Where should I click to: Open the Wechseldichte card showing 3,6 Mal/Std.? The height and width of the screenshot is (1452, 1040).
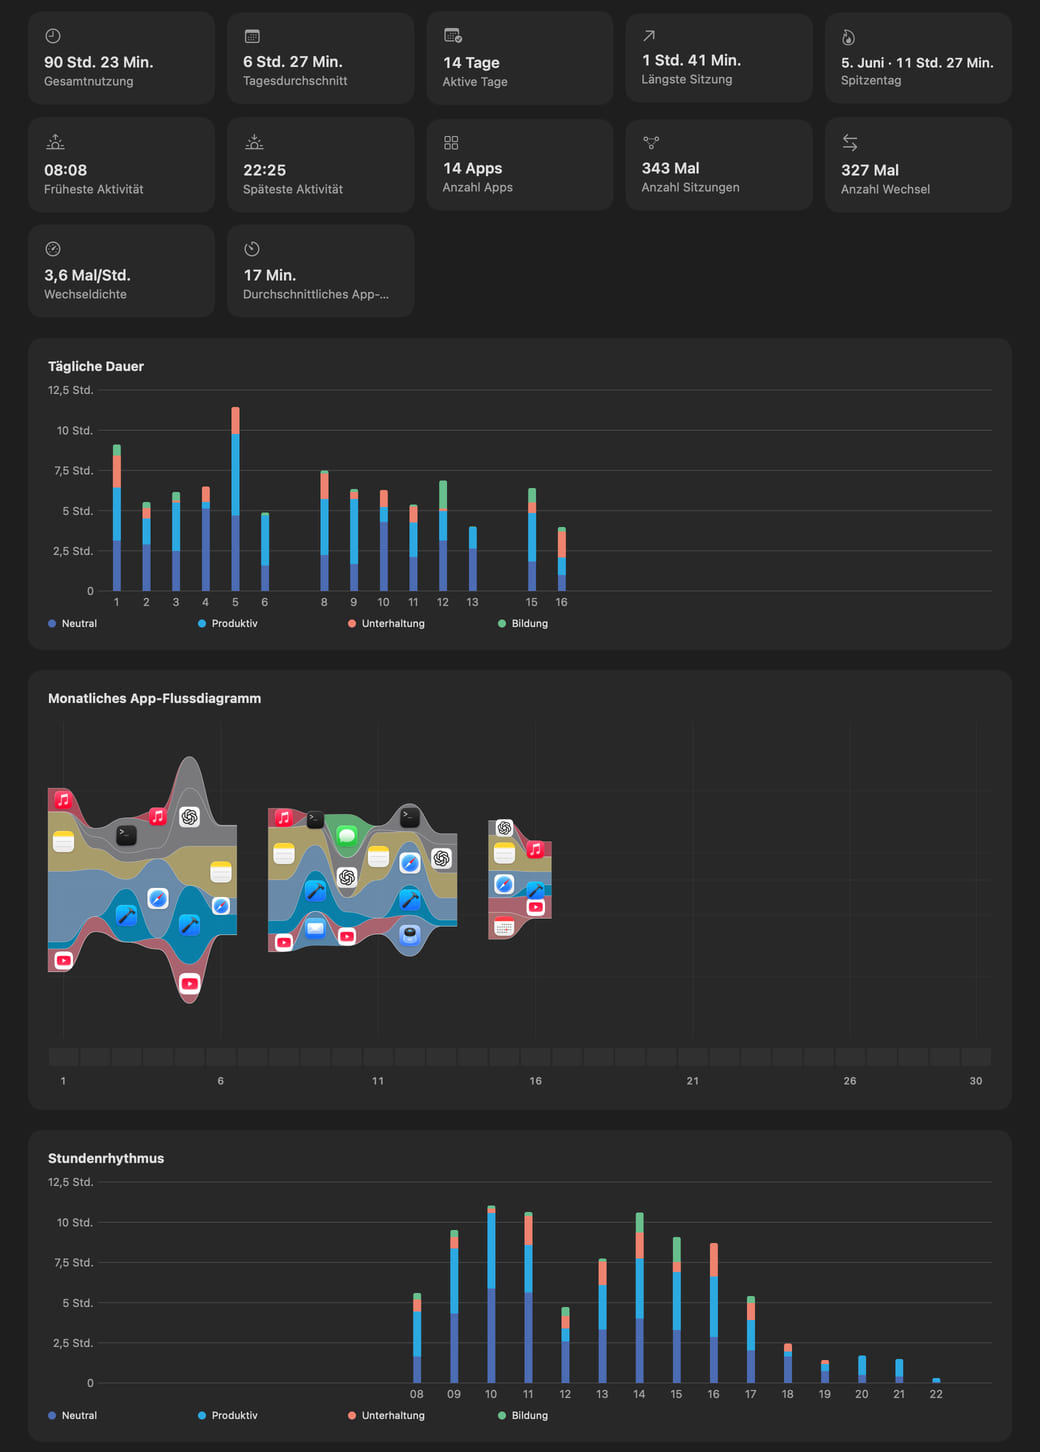click(x=121, y=271)
